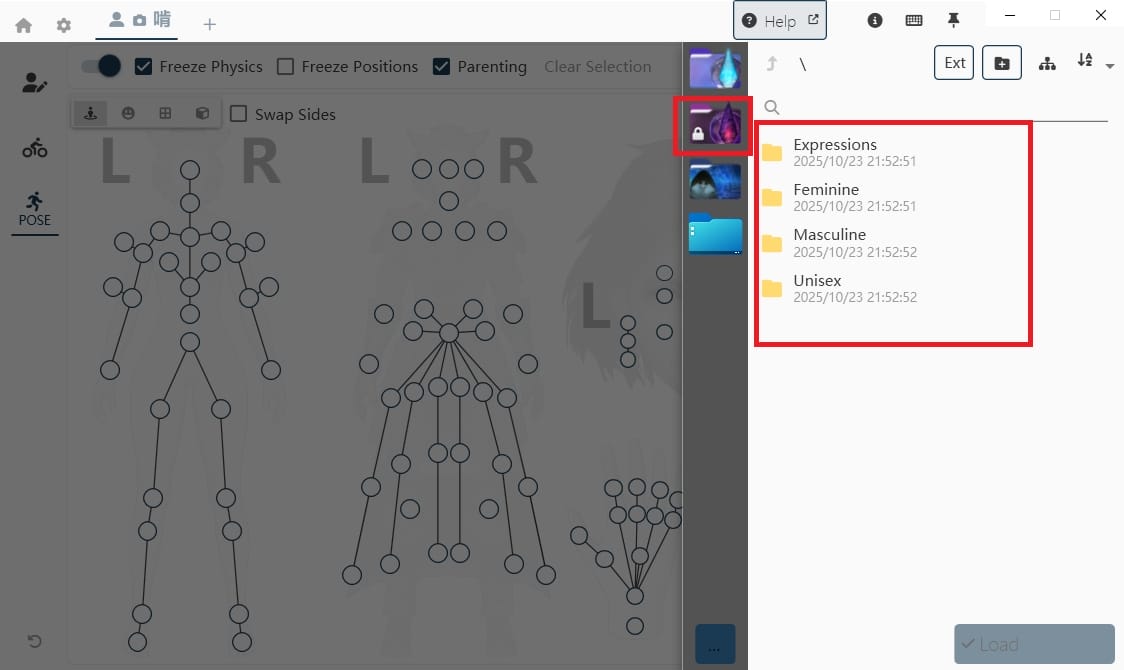
Task: Check the Swap Sides checkbox
Action: (239, 114)
